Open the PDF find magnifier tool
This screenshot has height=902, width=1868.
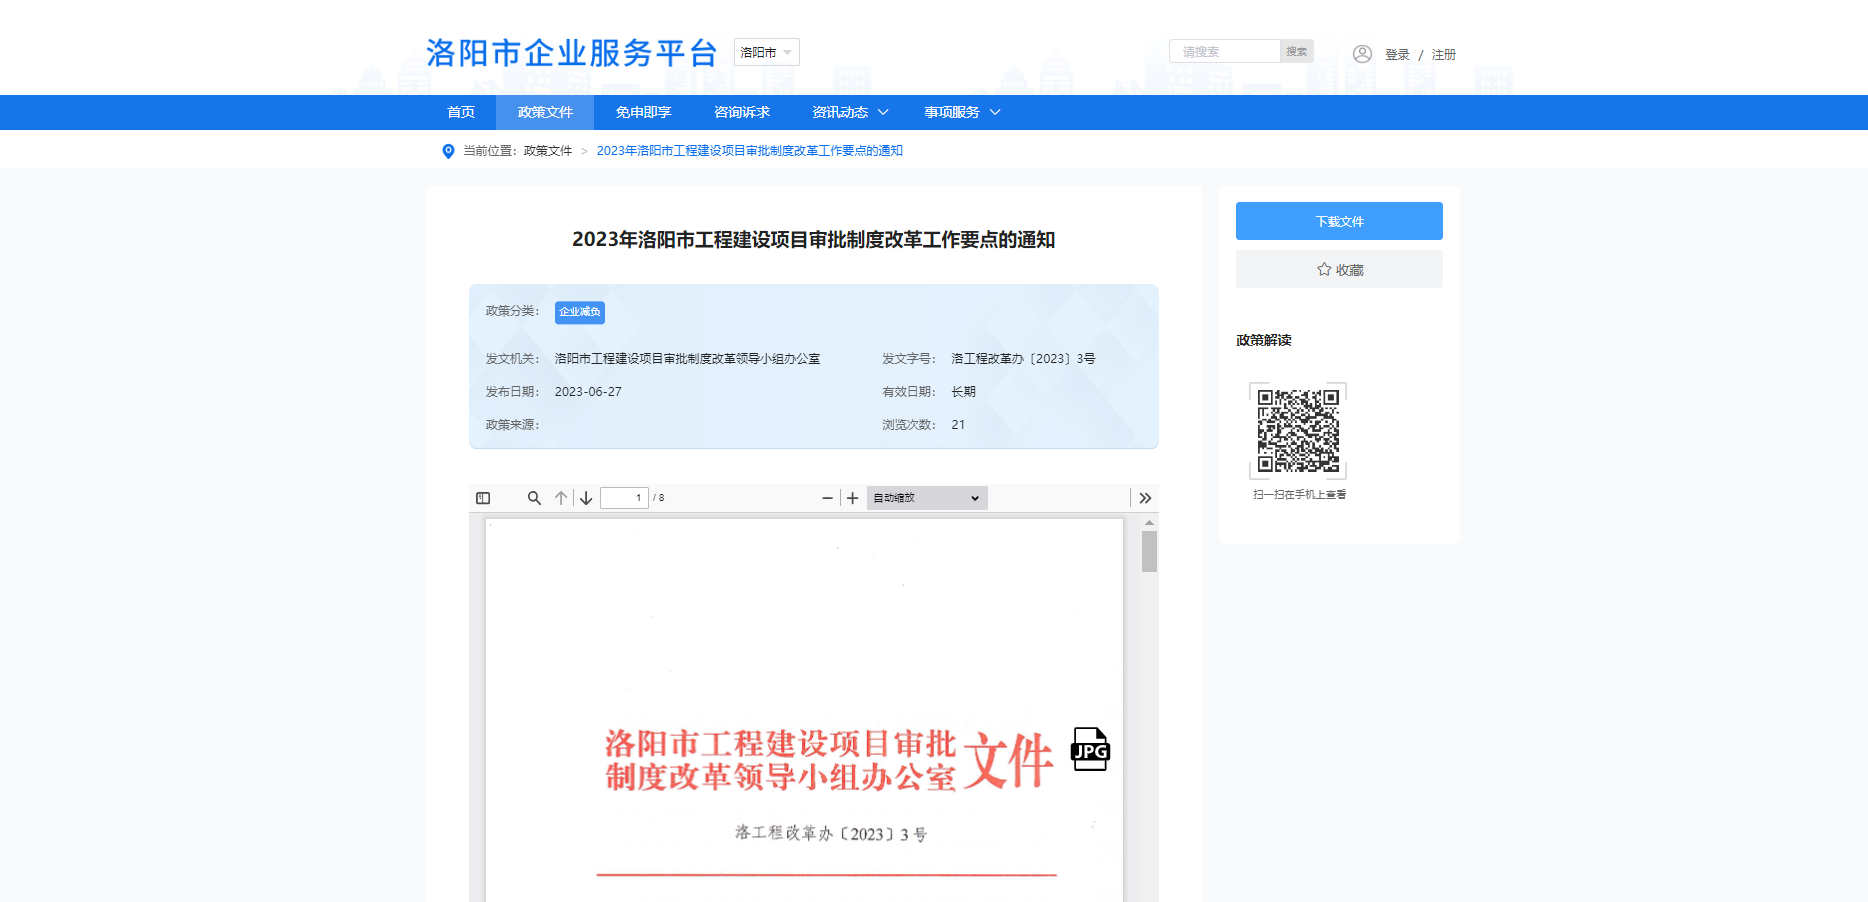[x=534, y=498]
